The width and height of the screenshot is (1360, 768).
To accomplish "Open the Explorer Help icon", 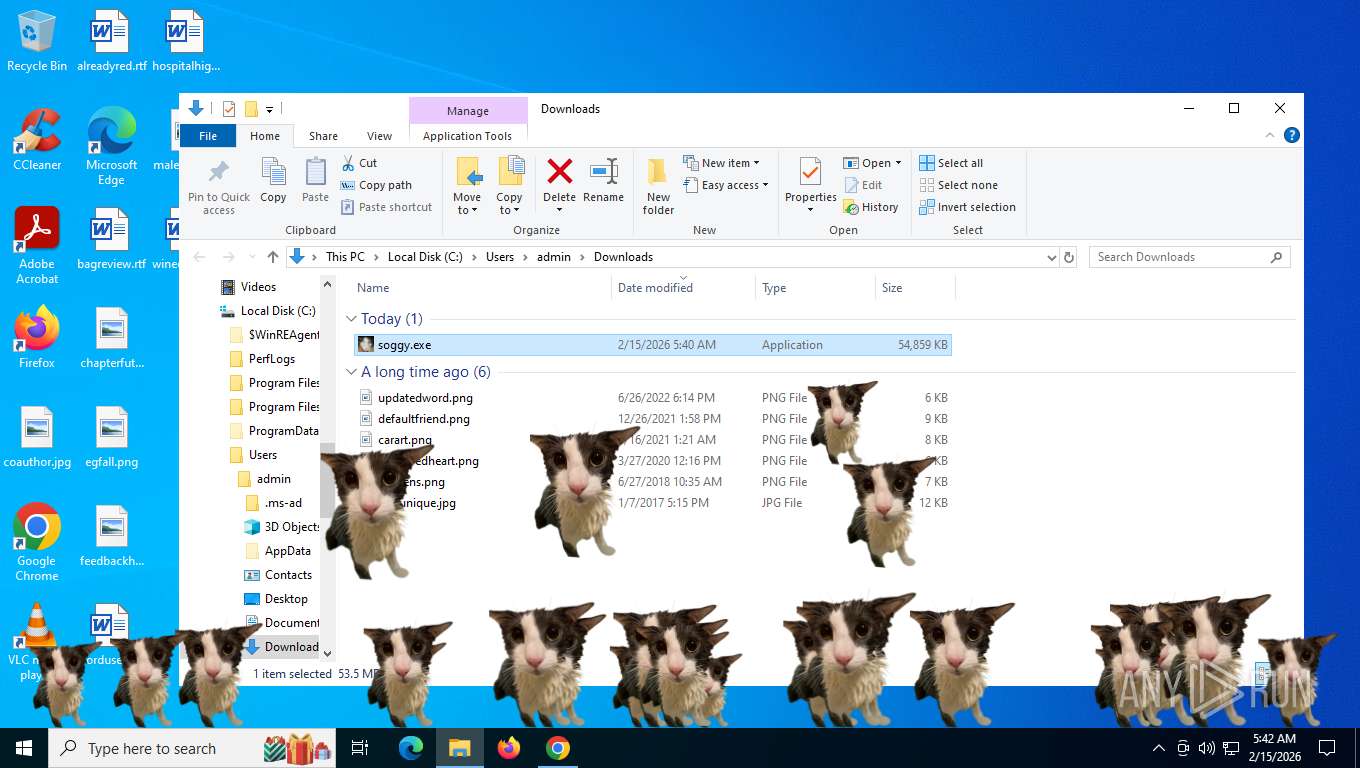I will pyautogui.click(x=1292, y=136).
